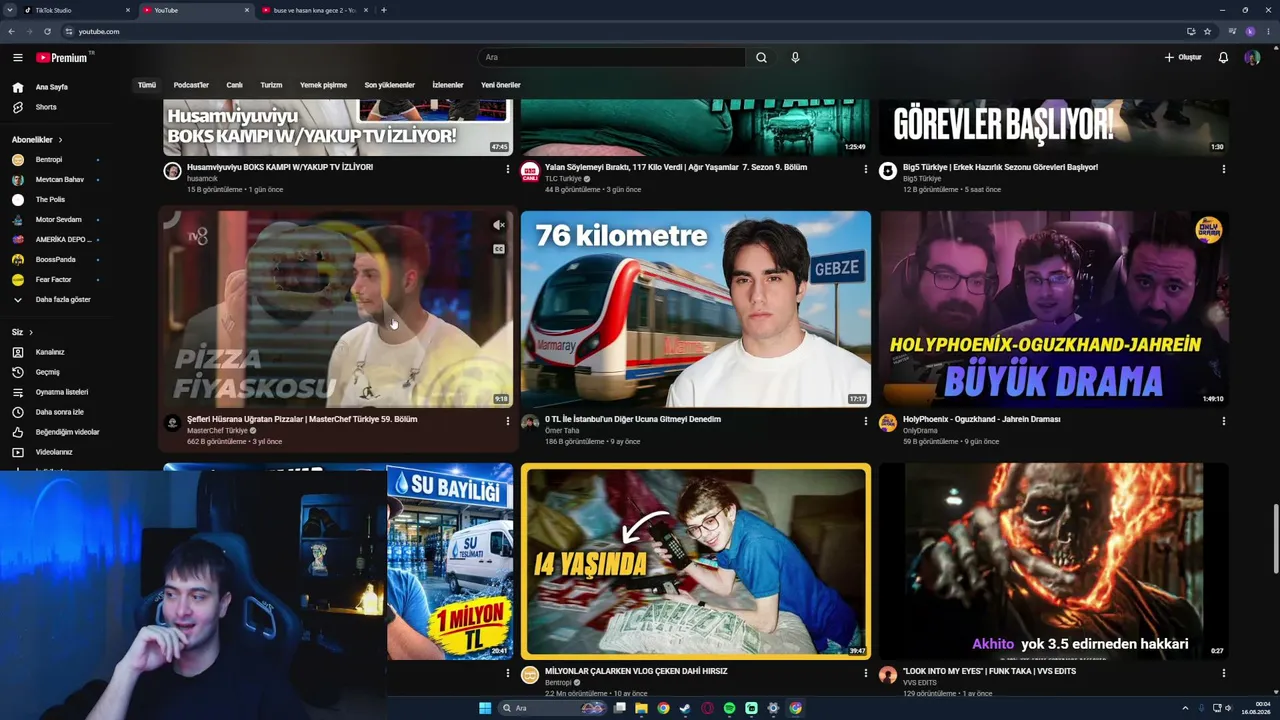Open the Windows Start menu
The width and height of the screenshot is (1280, 720).
pos(485,708)
